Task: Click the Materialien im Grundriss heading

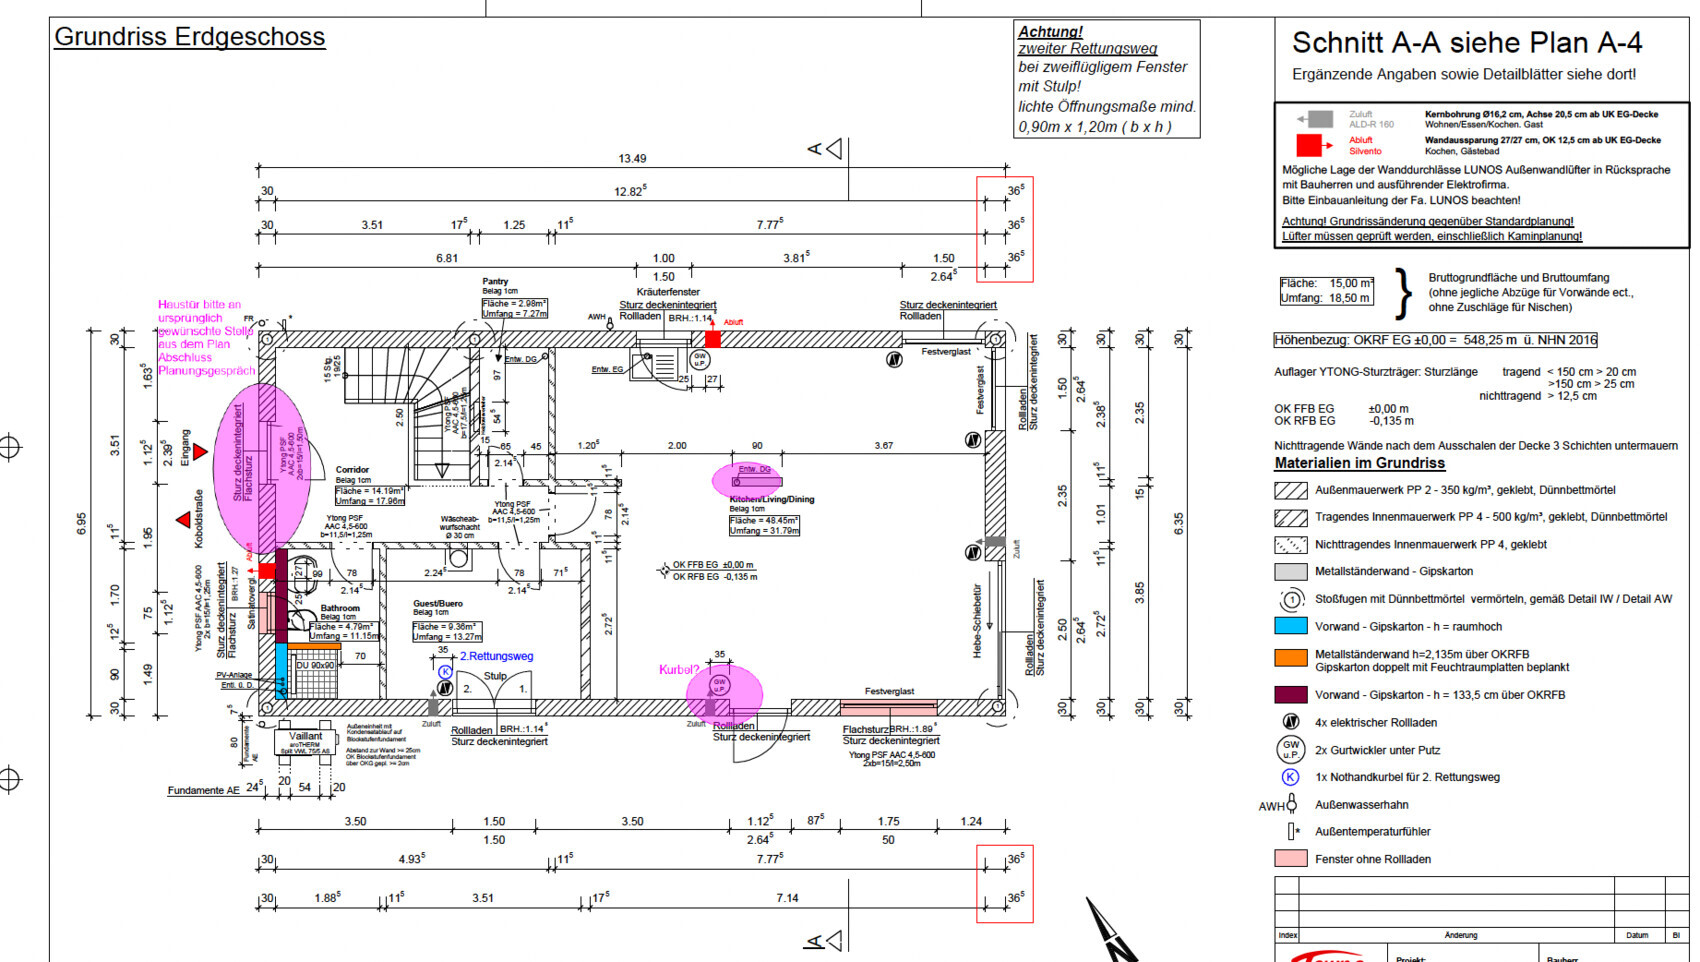Action: click(x=1359, y=464)
